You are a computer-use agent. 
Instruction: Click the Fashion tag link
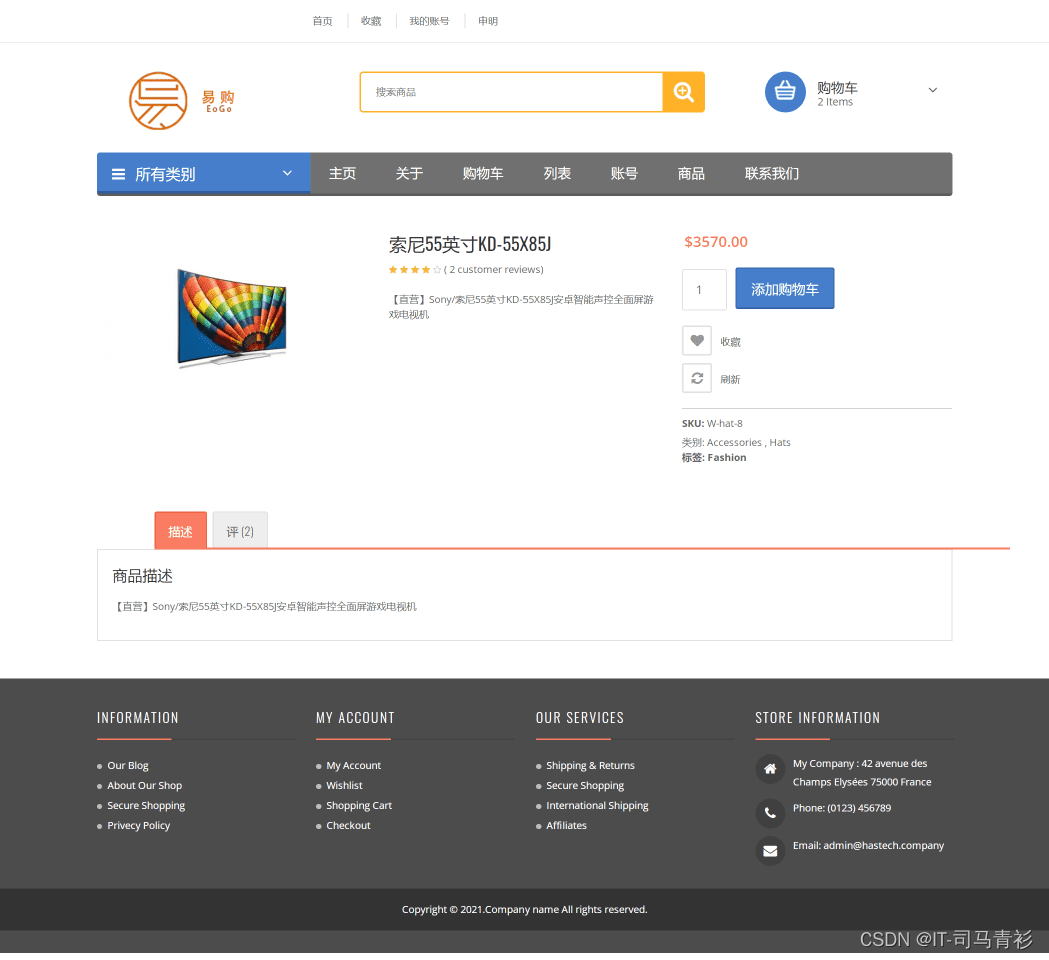click(x=727, y=458)
